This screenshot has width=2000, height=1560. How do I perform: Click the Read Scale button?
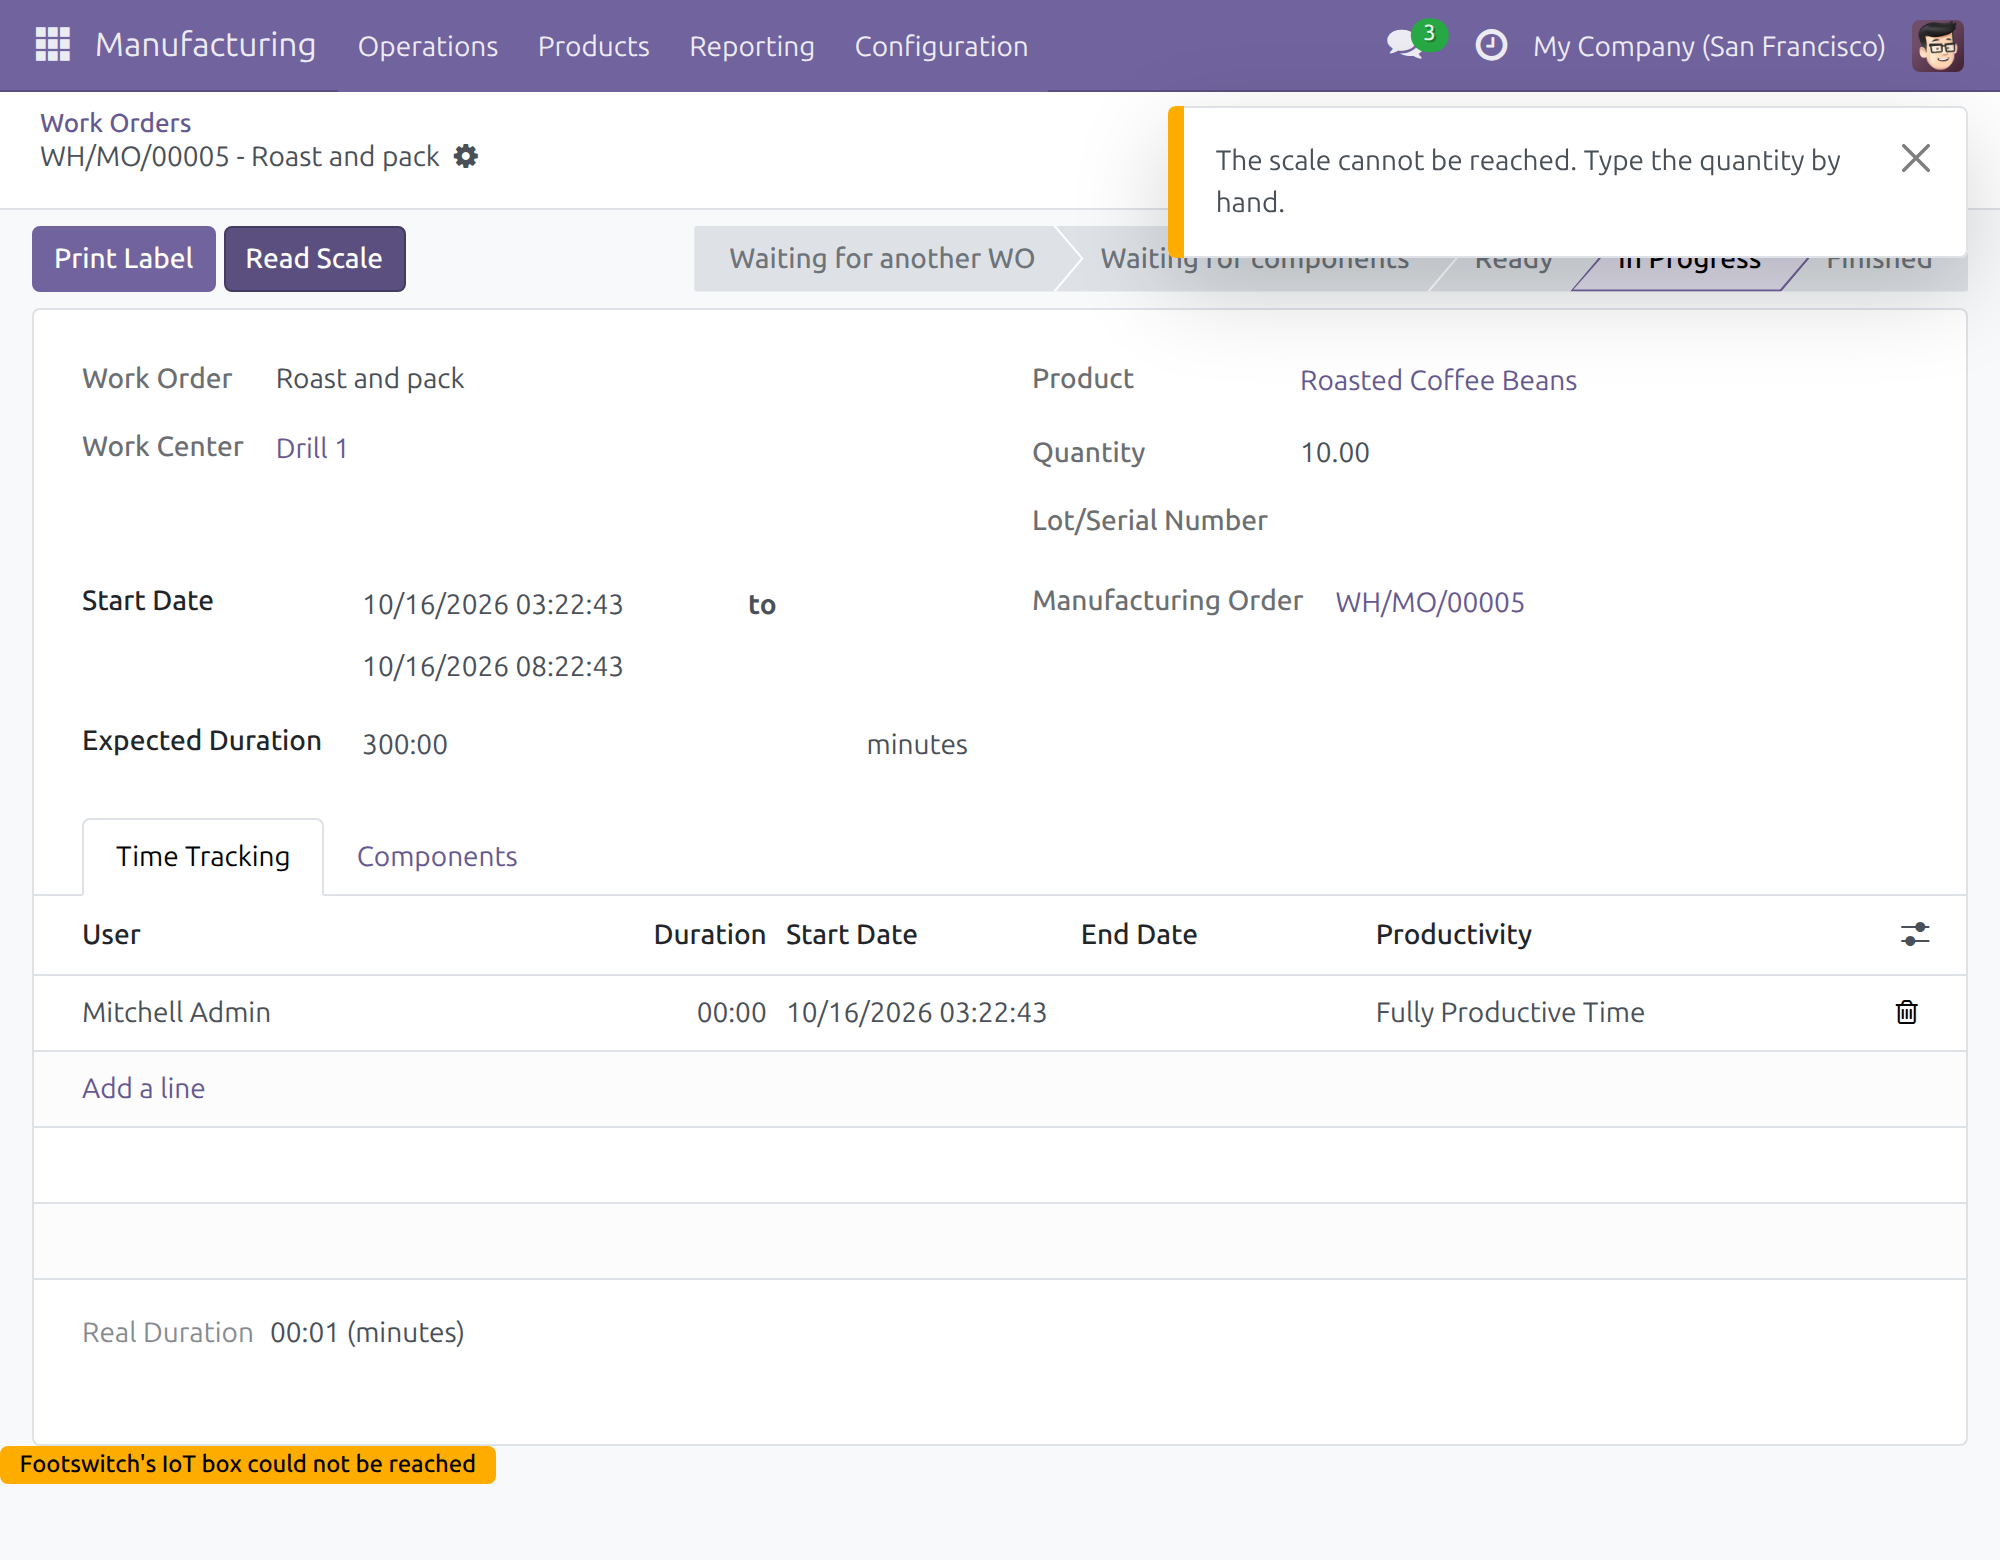pos(314,259)
